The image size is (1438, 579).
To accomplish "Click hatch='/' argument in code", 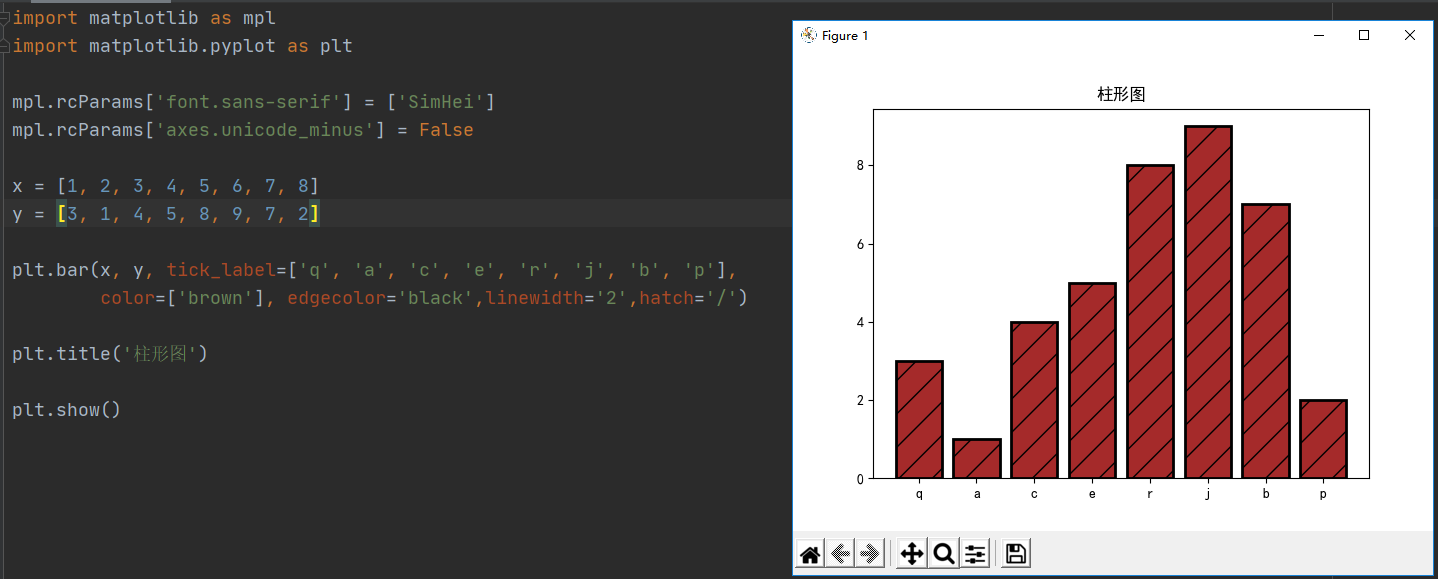I will pos(688,298).
